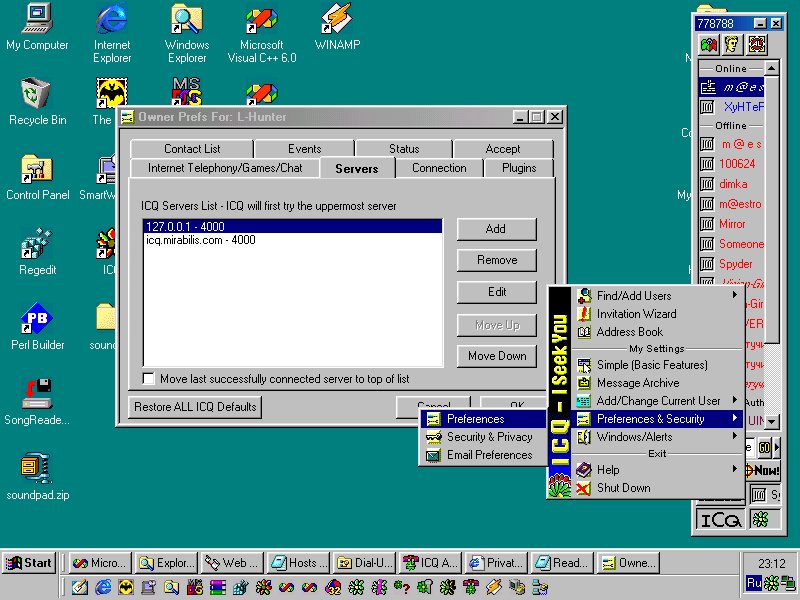Switch to the Status tab
Screen dimensions: 800x600
pos(404,149)
